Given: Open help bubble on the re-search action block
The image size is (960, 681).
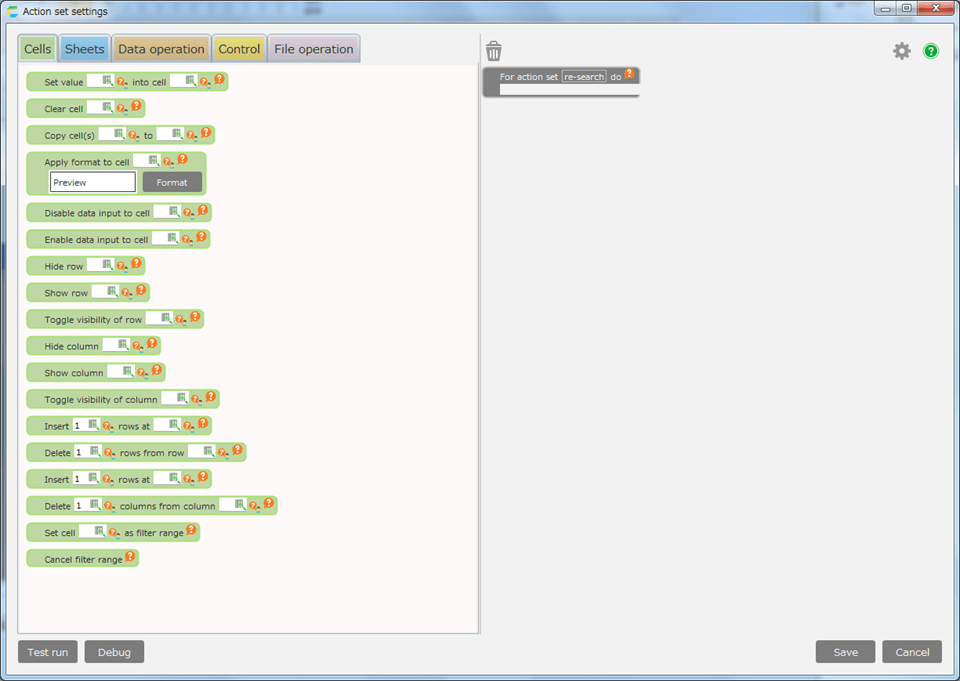Looking at the screenshot, I should (630, 74).
